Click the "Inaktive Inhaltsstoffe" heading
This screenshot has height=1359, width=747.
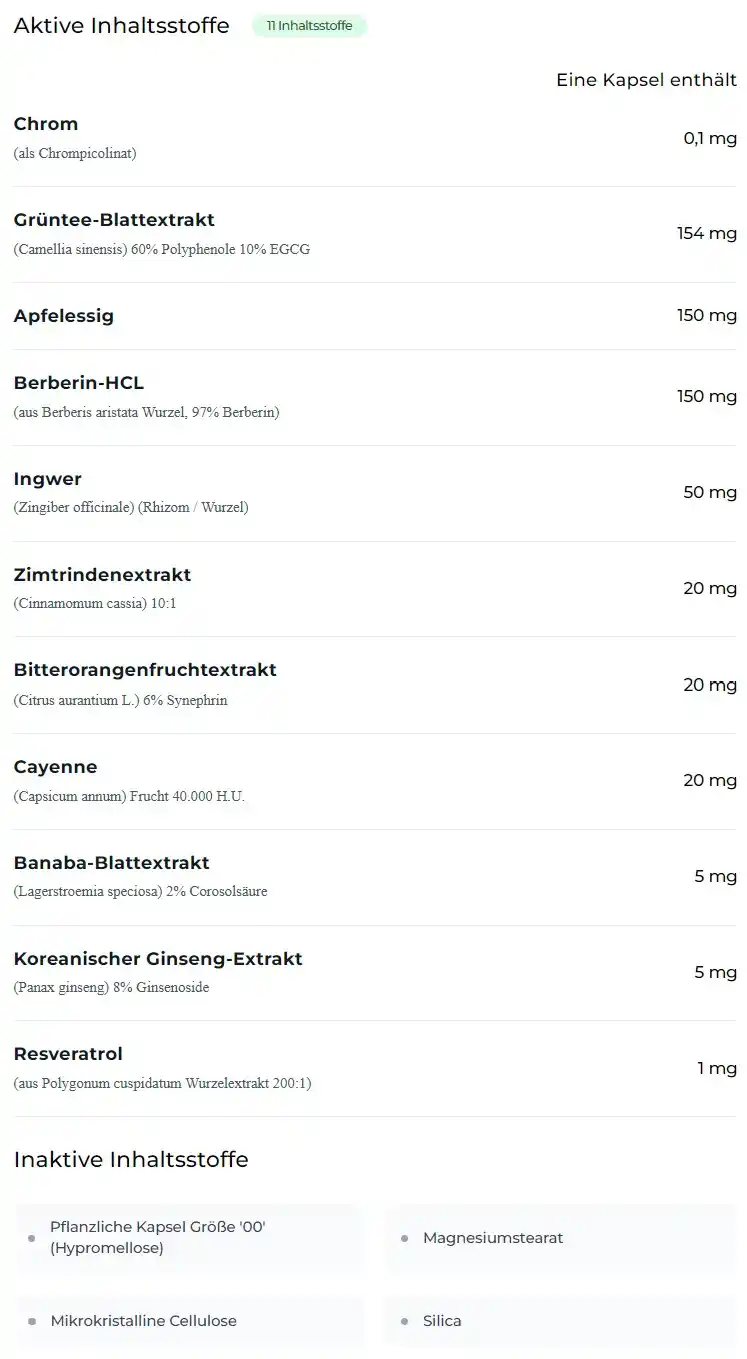(x=131, y=1160)
